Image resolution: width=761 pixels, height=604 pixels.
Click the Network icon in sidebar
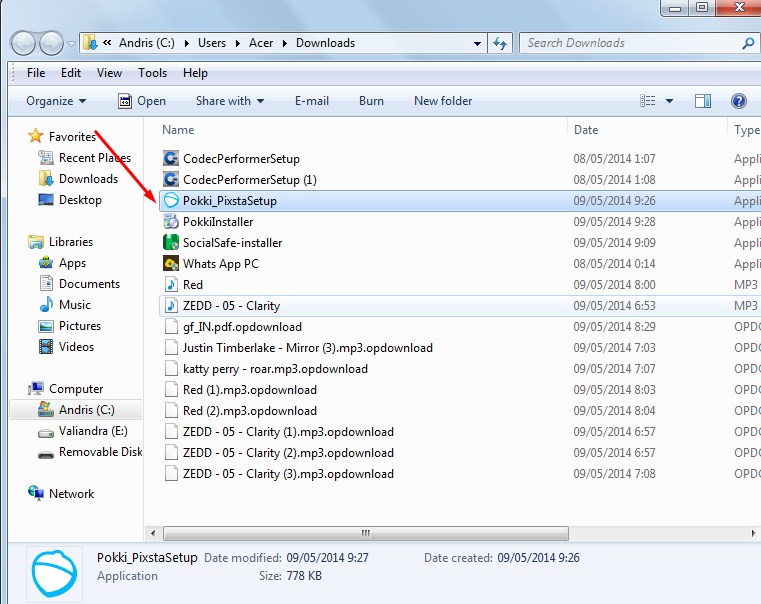click(35, 493)
